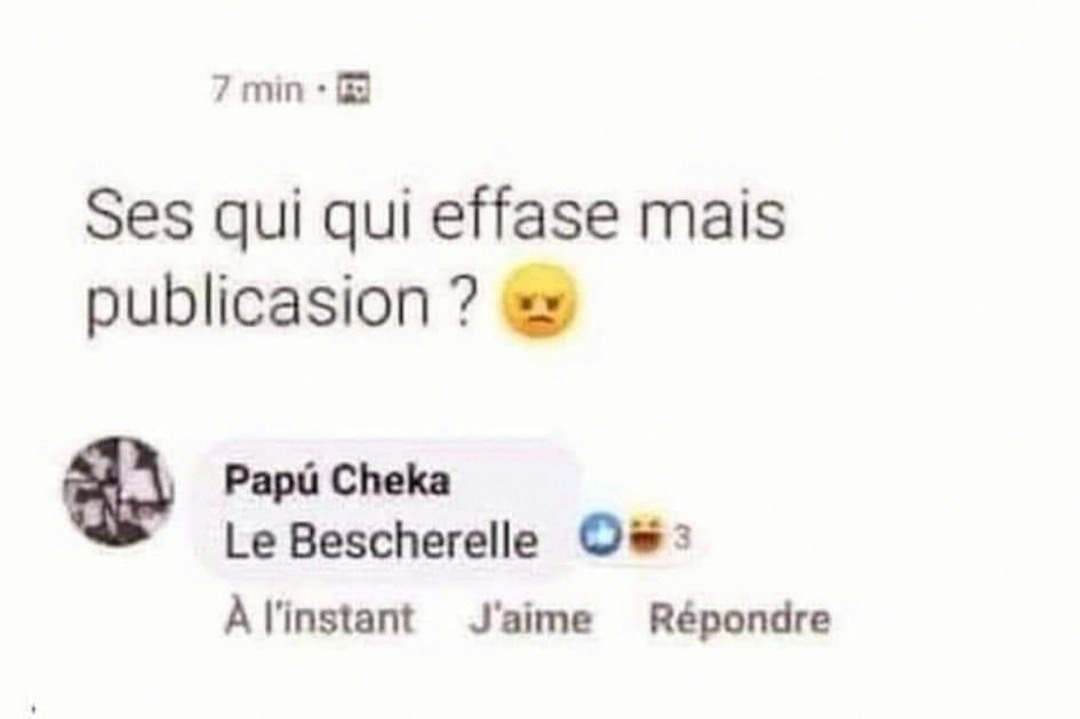Open the 7 min post timestamp
This screenshot has width=1080, height=719.
(257, 90)
